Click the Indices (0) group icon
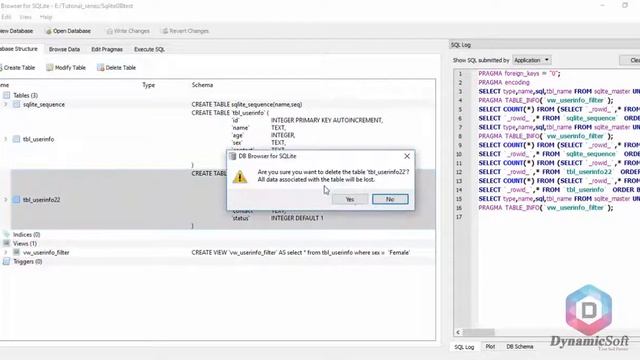Screen dimensions: 640x360 tap(7, 235)
